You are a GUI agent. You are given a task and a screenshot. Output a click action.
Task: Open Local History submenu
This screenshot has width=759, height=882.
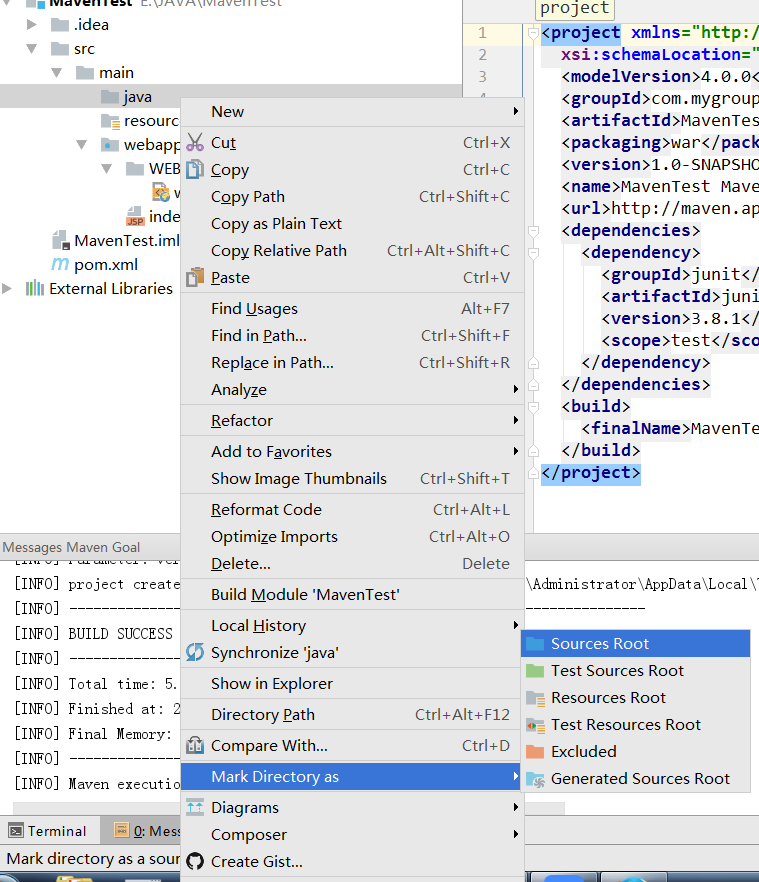coord(353,626)
